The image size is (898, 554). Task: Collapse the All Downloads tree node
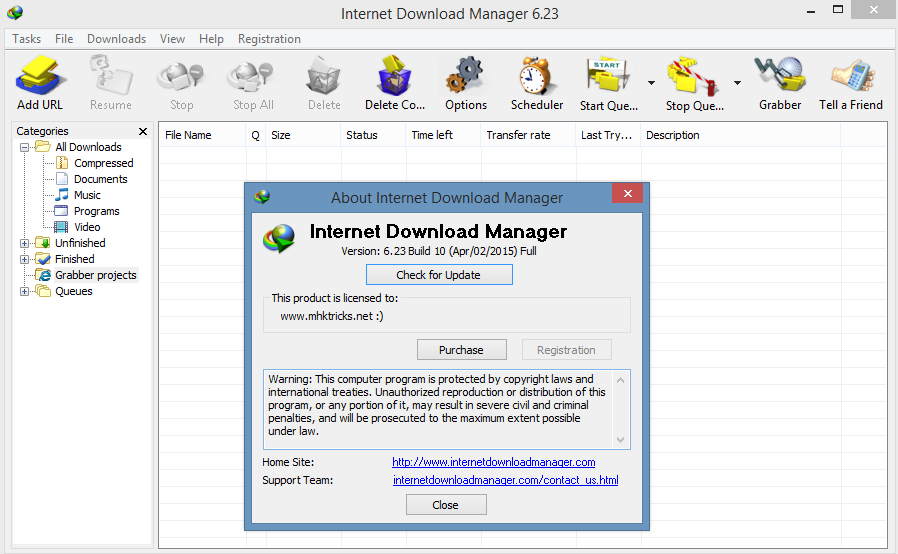coord(24,147)
